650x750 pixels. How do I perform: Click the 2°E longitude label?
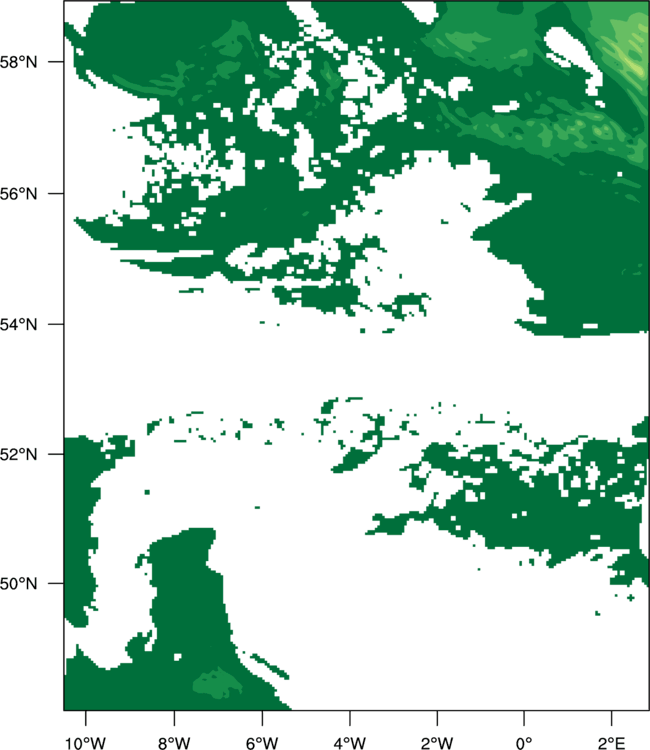click(611, 743)
